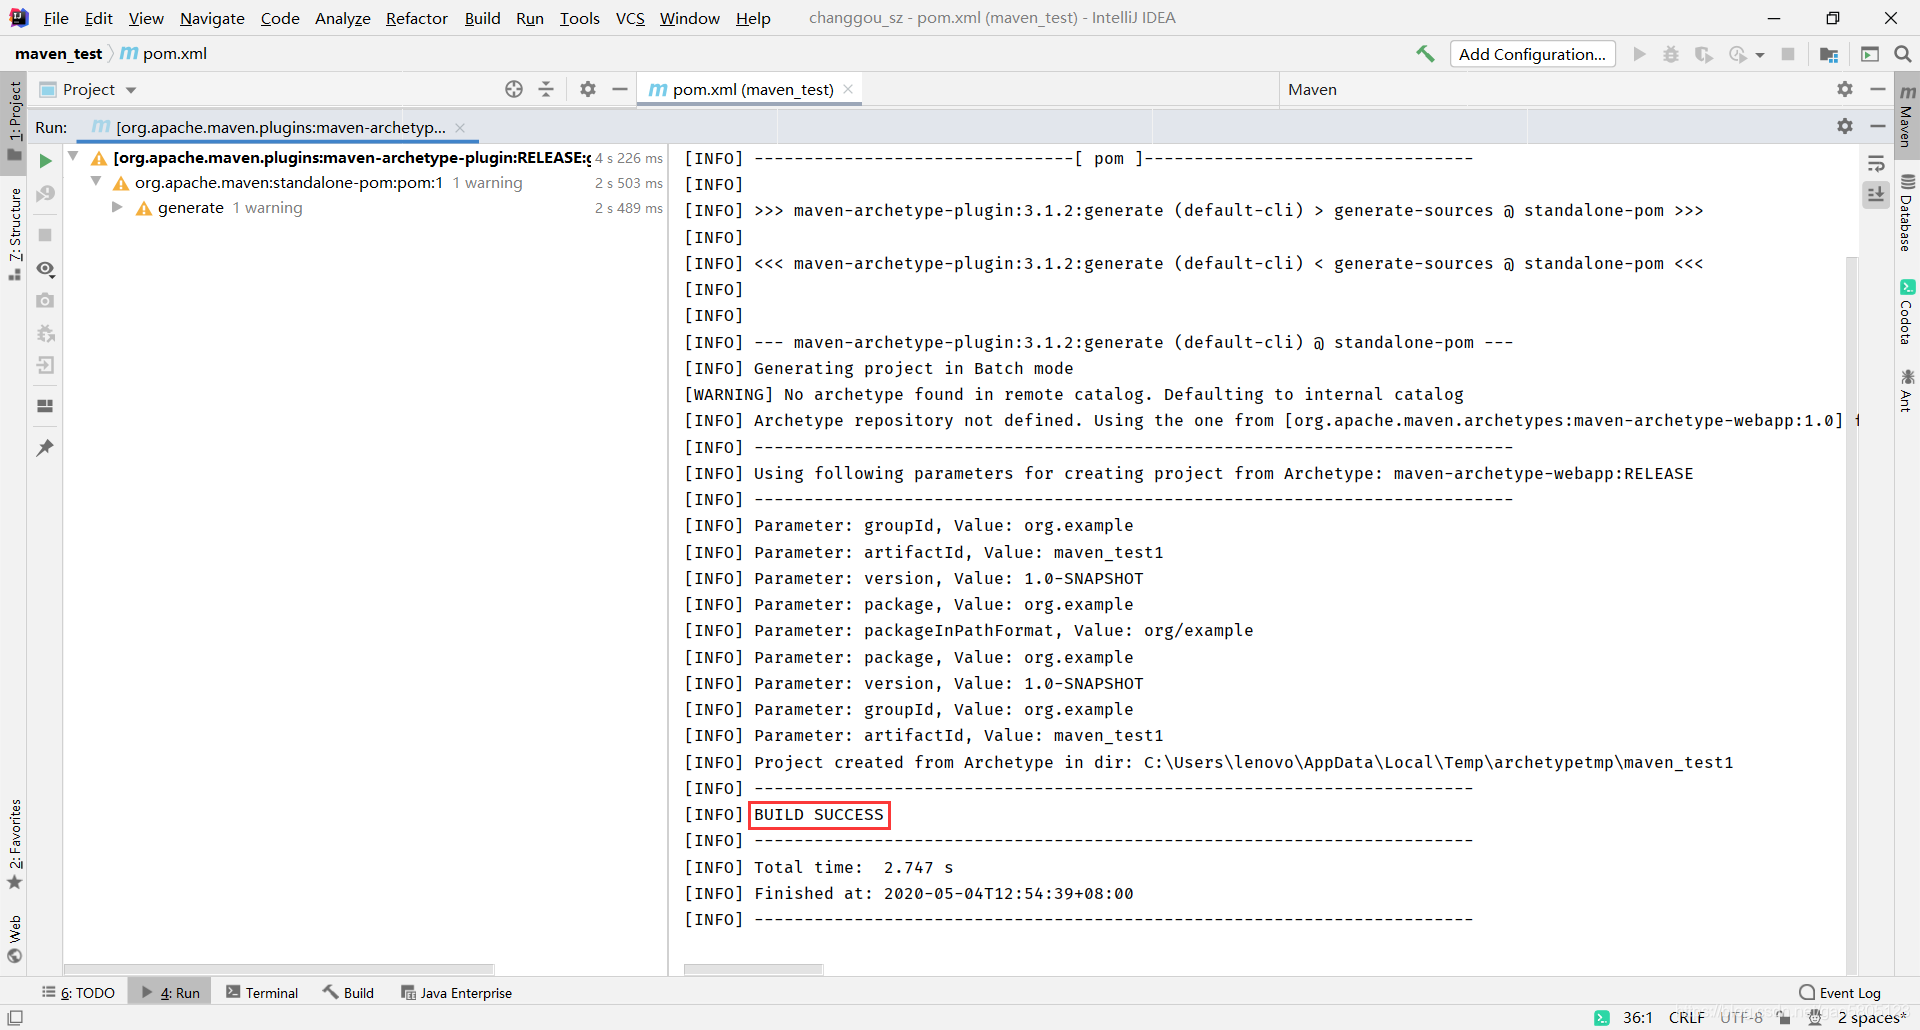The width and height of the screenshot is (1920, 1030).
Task: Toggle the Structure side stripe
Action: point(14,234)
